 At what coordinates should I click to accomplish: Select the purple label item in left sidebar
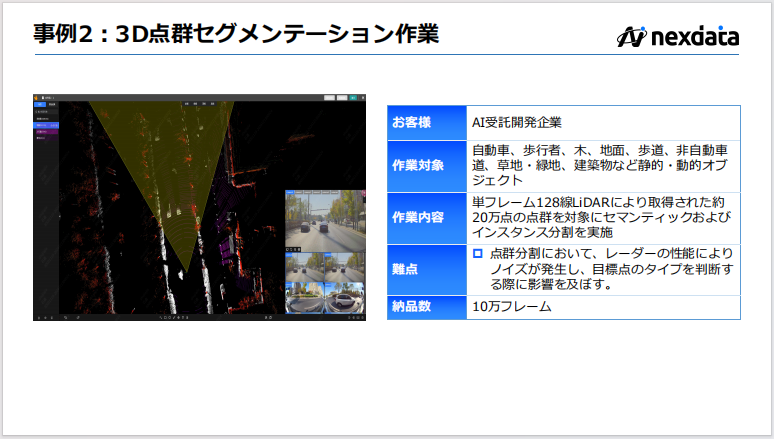coord(44,133)
